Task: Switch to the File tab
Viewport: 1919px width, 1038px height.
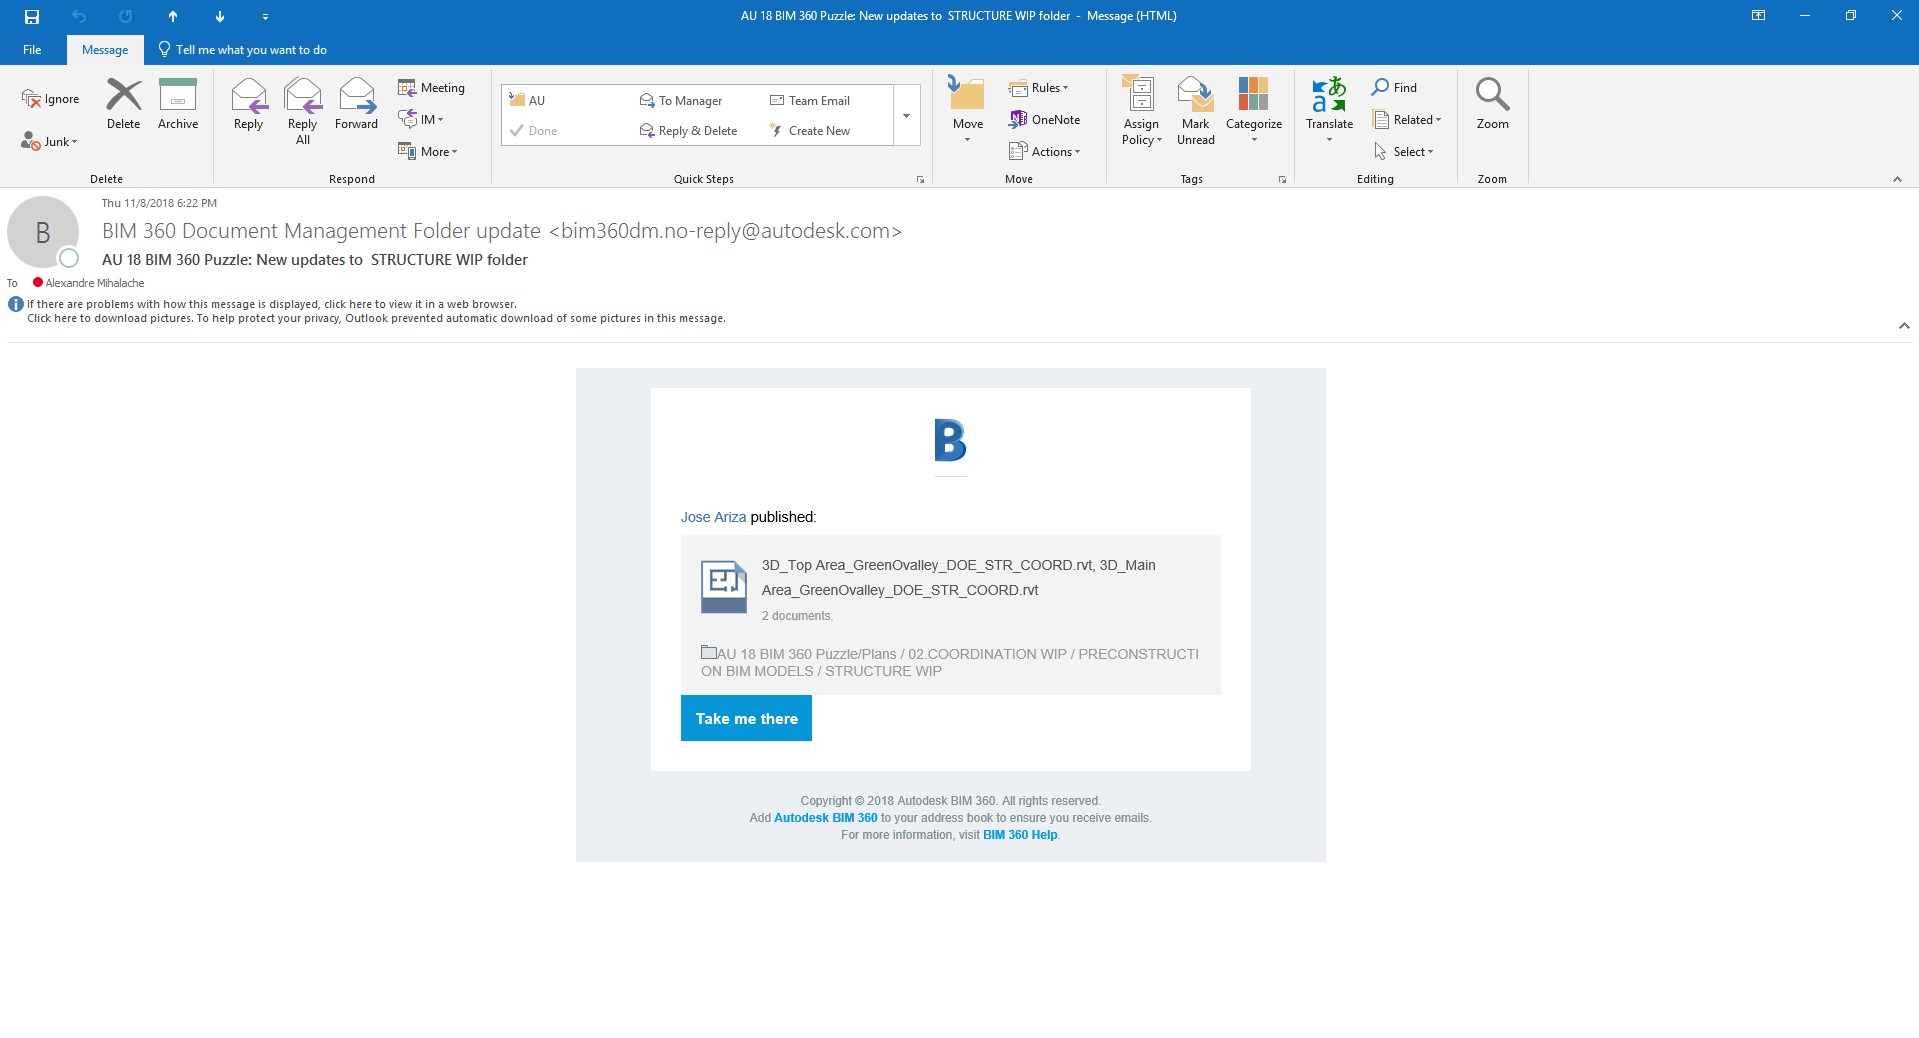Action: [x=32, y=49]
